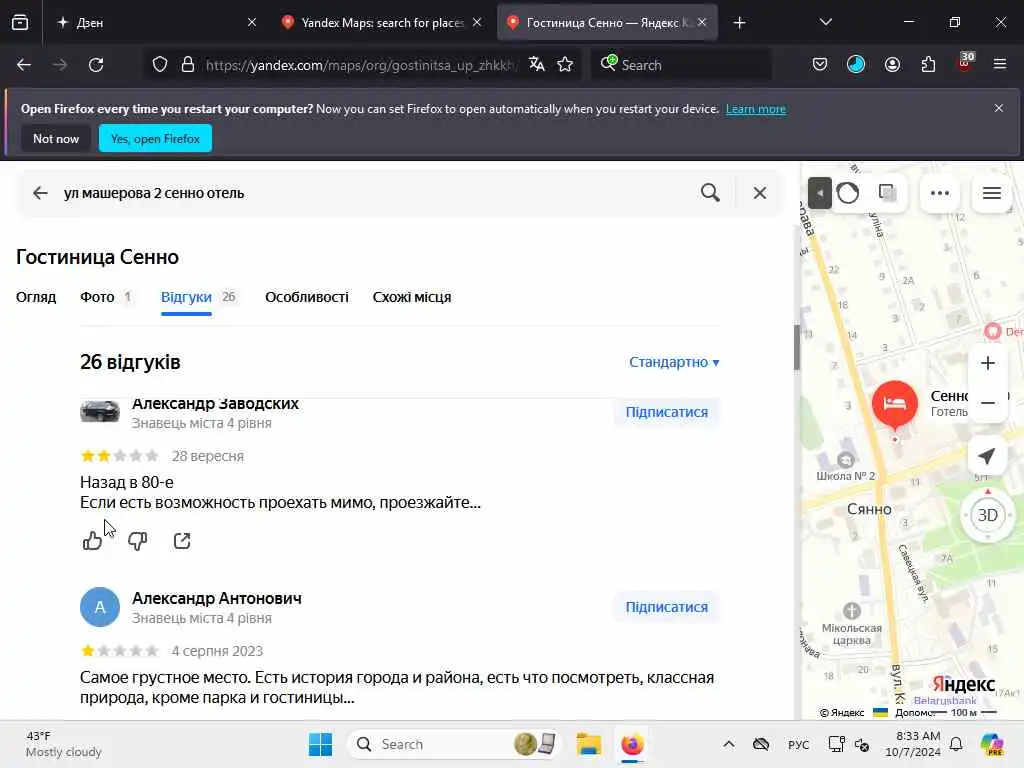Bookmark this page with the star

tap(565, 65)
